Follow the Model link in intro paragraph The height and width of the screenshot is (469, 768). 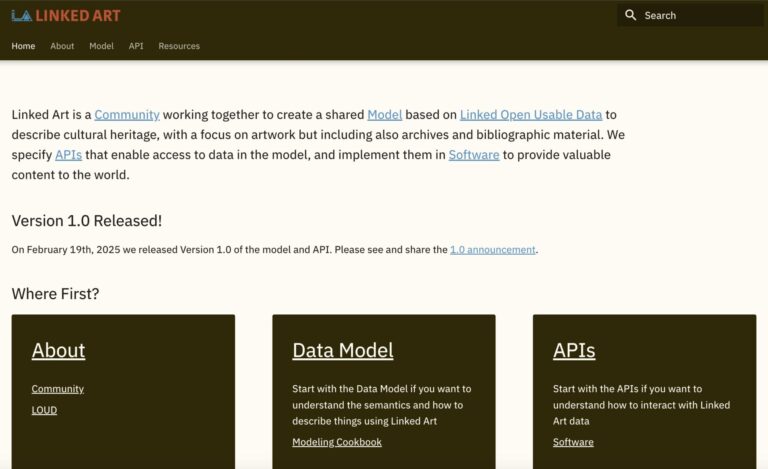(384, 115)
